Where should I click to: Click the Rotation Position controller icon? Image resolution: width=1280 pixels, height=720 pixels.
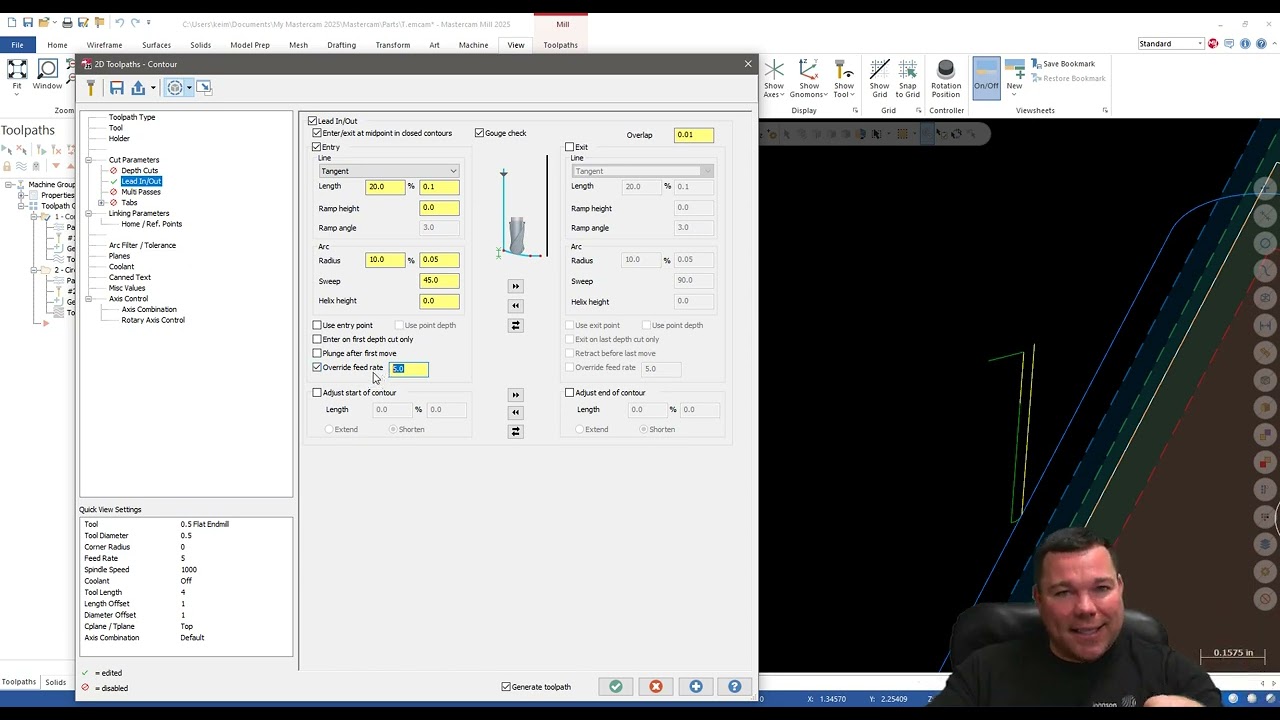click(946, 70)
